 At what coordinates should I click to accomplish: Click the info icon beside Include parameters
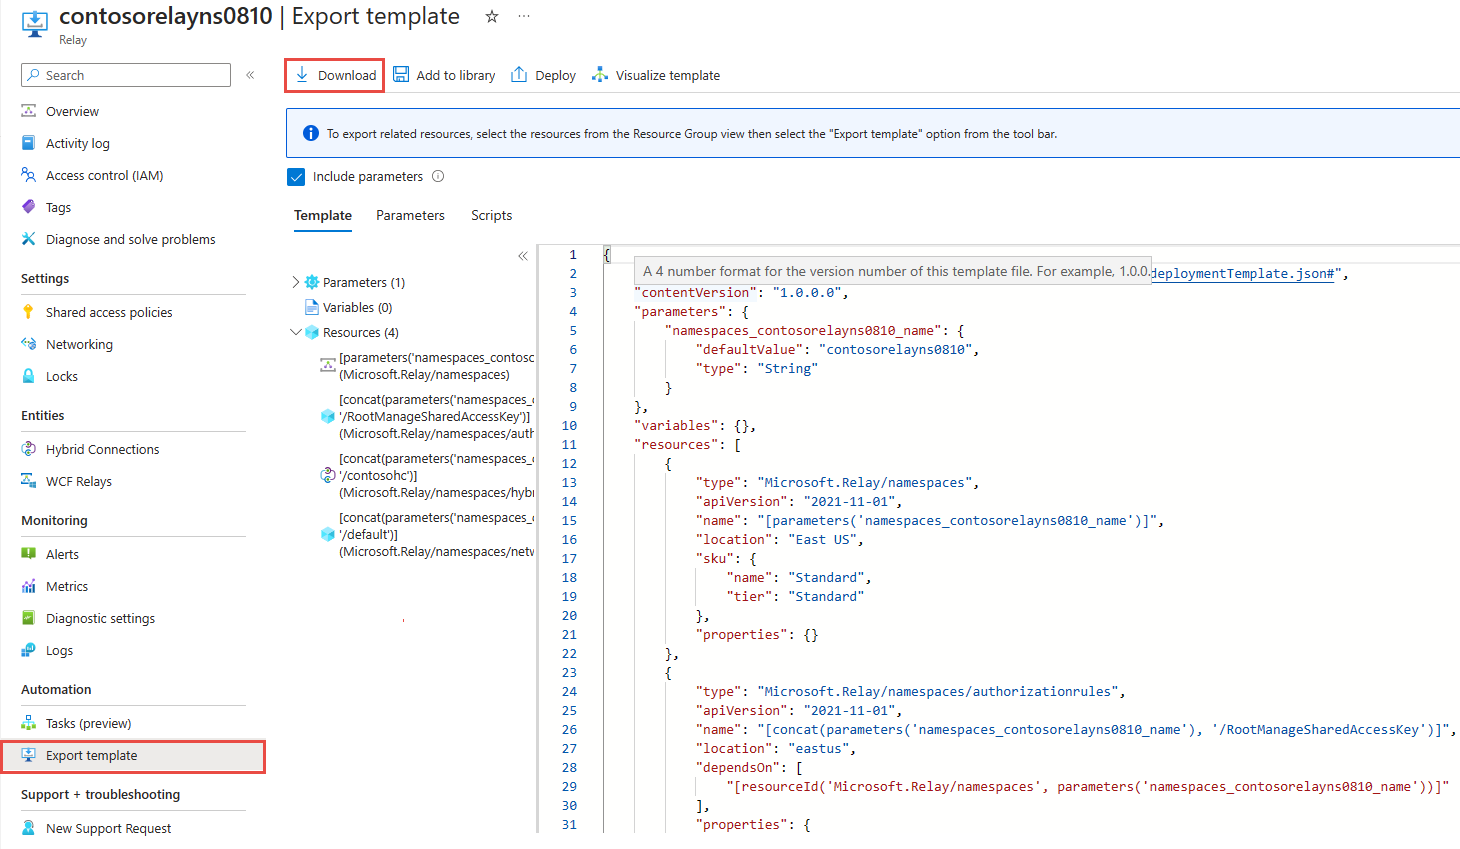pyautogui.click(x=438, y=176)
